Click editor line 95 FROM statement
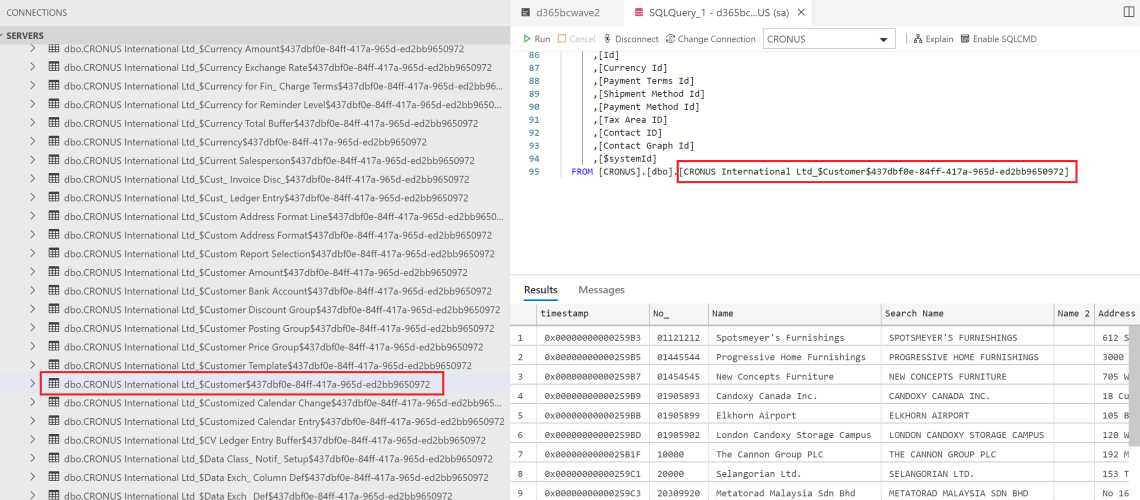 [822, 172]
